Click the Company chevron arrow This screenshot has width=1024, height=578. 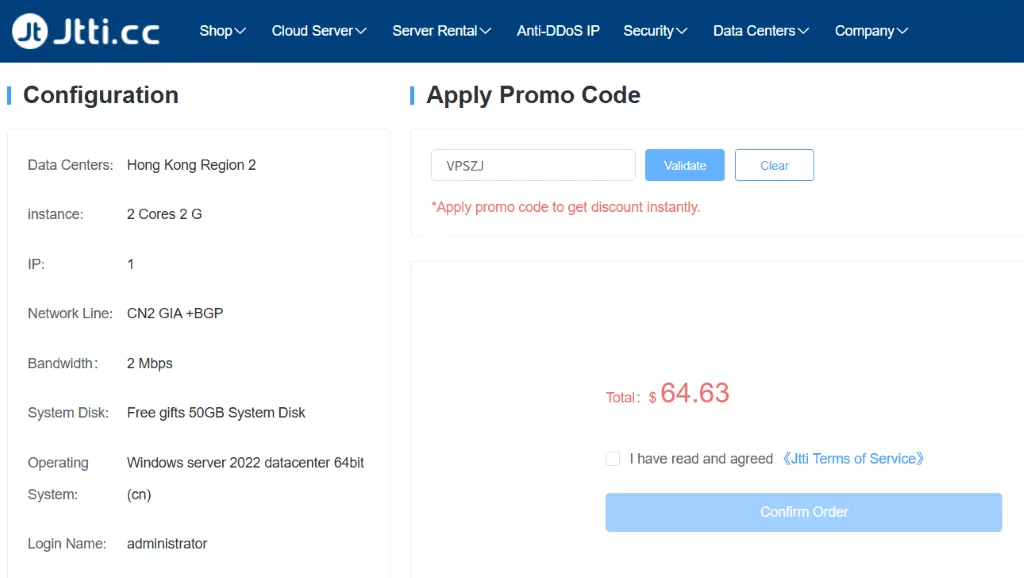pyautogui.click(x=903, y=32)
